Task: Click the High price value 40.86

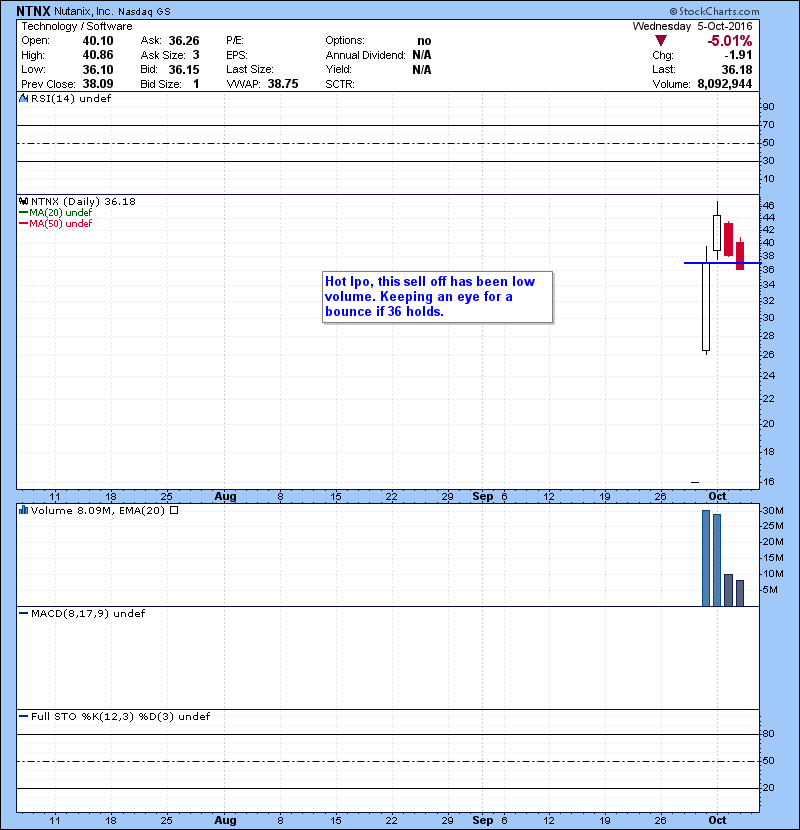Action: [x=98, y=55]
